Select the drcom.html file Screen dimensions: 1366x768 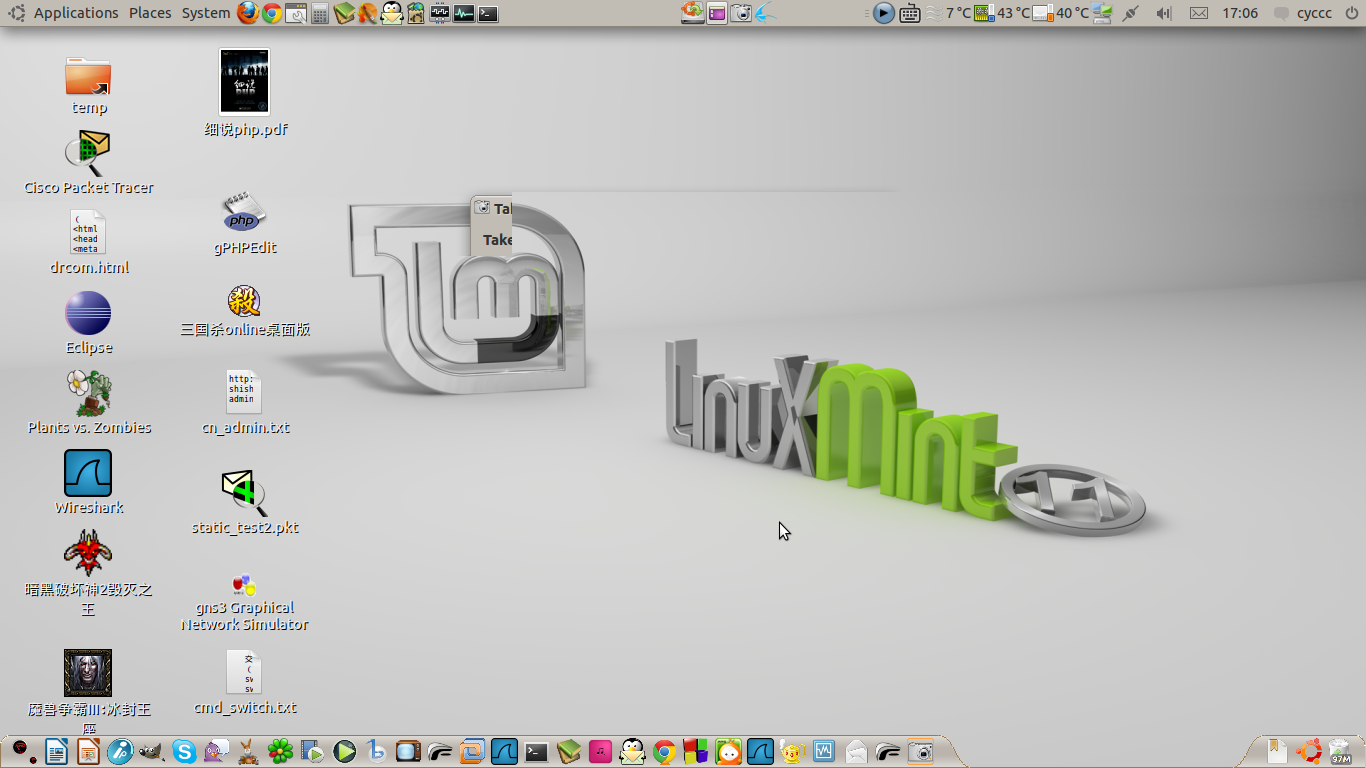(x=89, y=242)
